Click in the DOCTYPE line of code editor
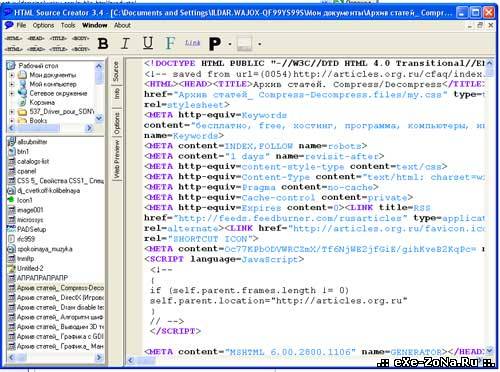The width and height of the screenshot is (500, 372). coord(314,63)
